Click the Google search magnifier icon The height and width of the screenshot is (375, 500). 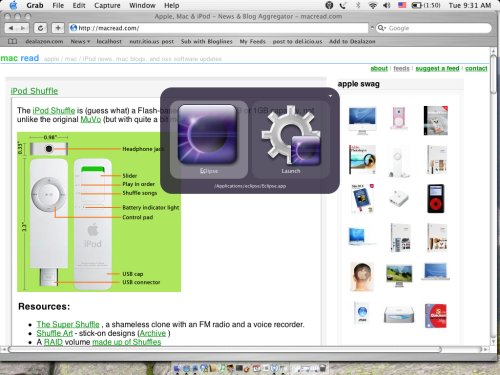tap(380, 28)
